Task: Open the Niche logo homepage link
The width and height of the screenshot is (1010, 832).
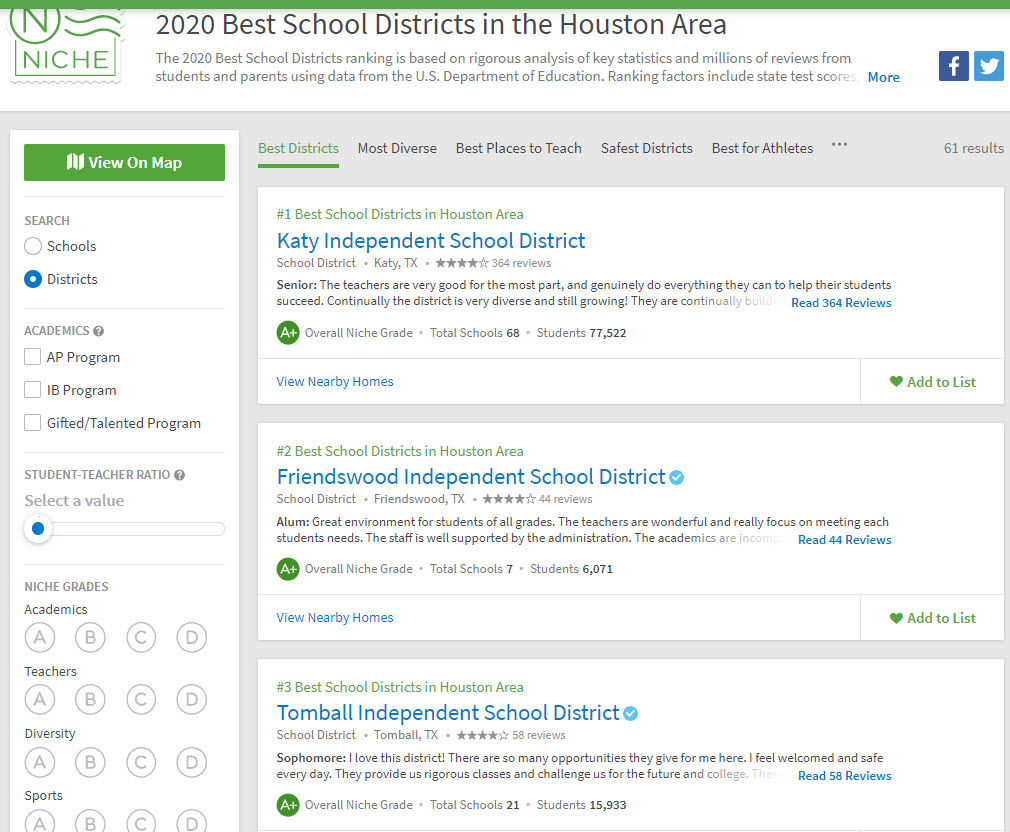Action: (66, 44)
